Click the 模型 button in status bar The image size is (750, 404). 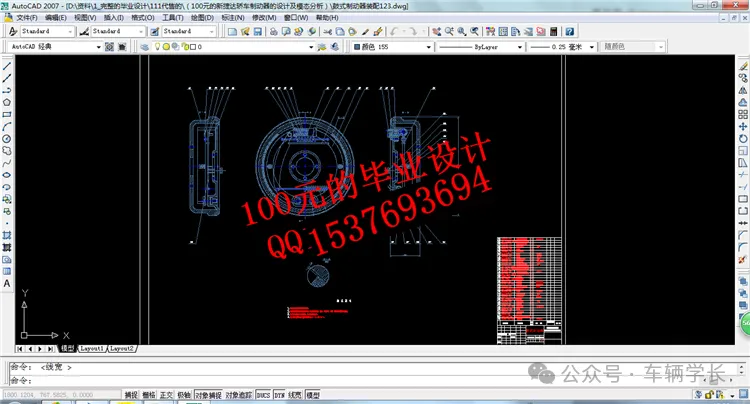[x=313, y=395]
